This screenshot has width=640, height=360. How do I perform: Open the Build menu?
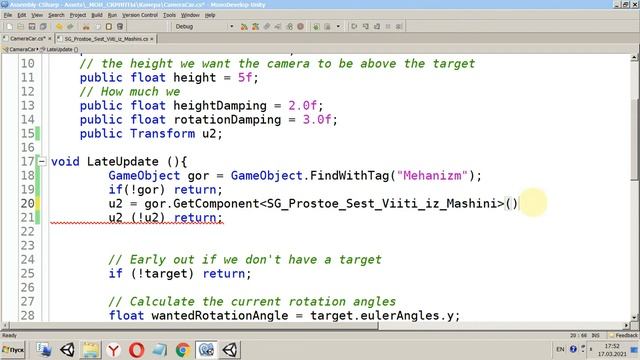tap(97, 15)
